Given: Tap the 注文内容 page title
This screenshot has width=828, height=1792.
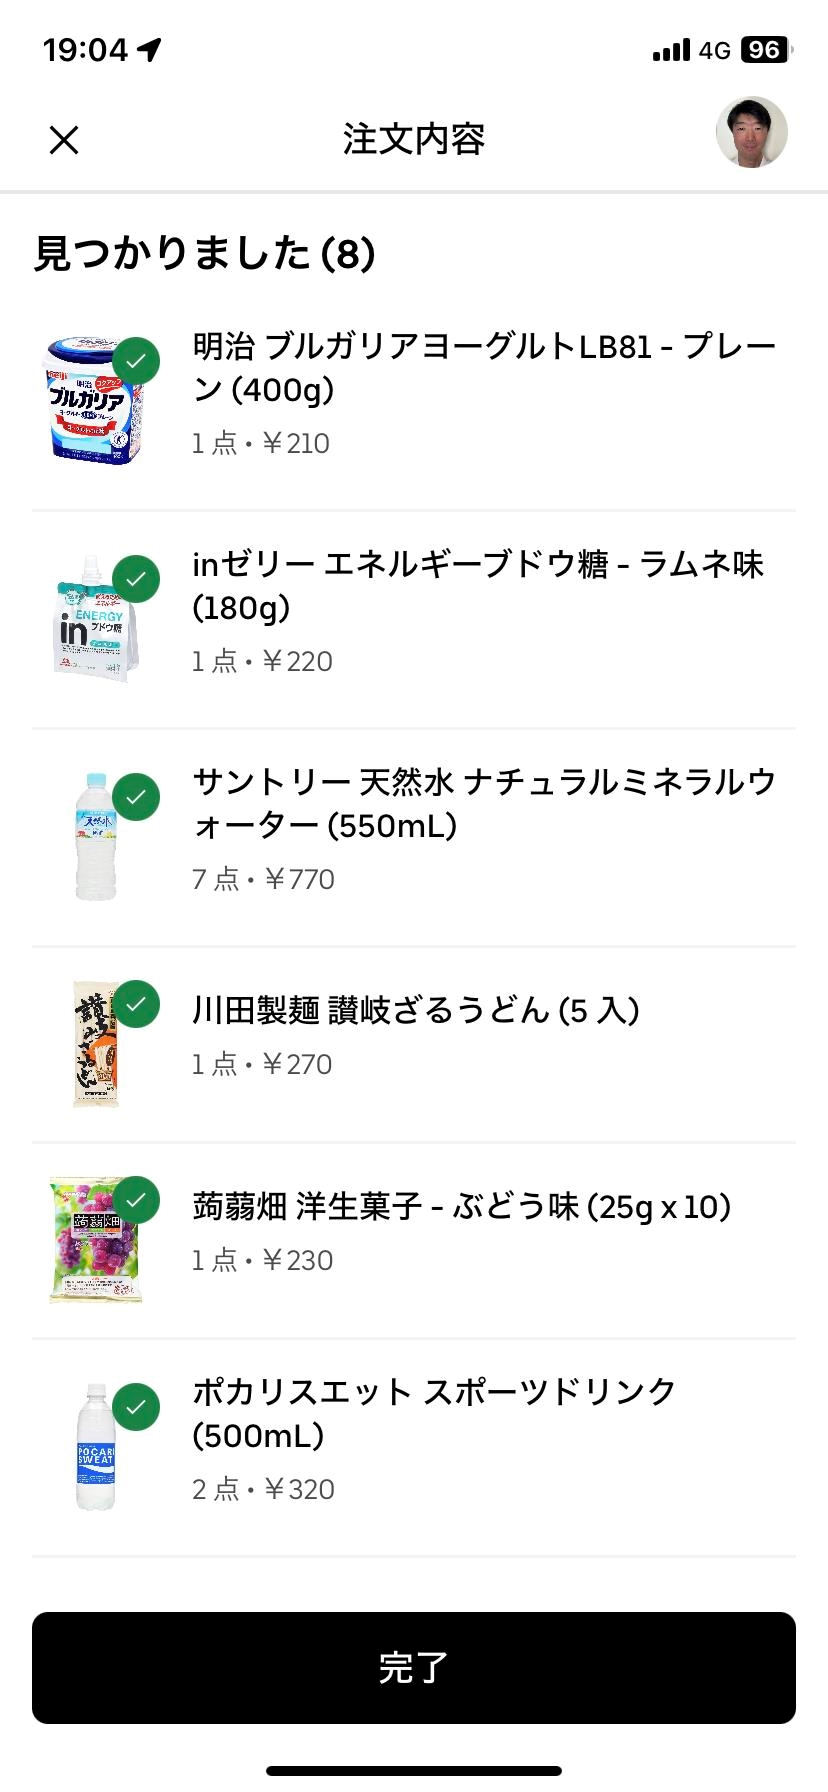Looking at the screenshot, I should coord(414,140).
